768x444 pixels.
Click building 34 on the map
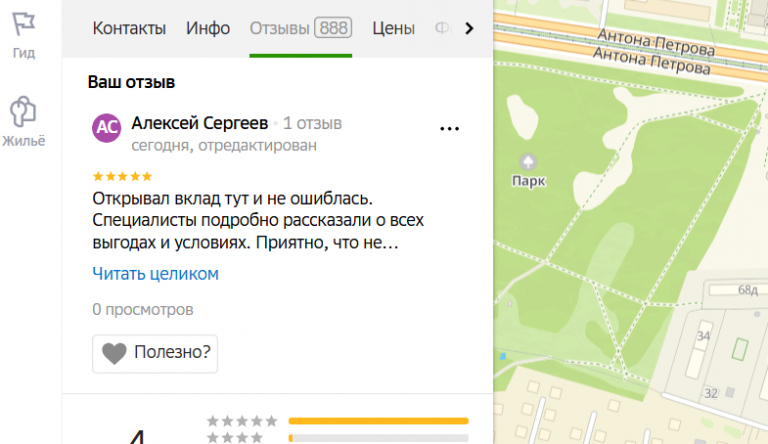[703, 336]
